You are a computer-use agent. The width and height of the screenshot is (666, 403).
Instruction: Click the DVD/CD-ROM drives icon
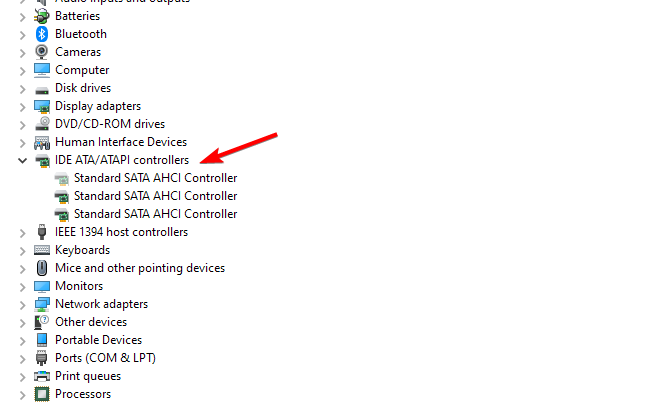click(x=42, y=124)
